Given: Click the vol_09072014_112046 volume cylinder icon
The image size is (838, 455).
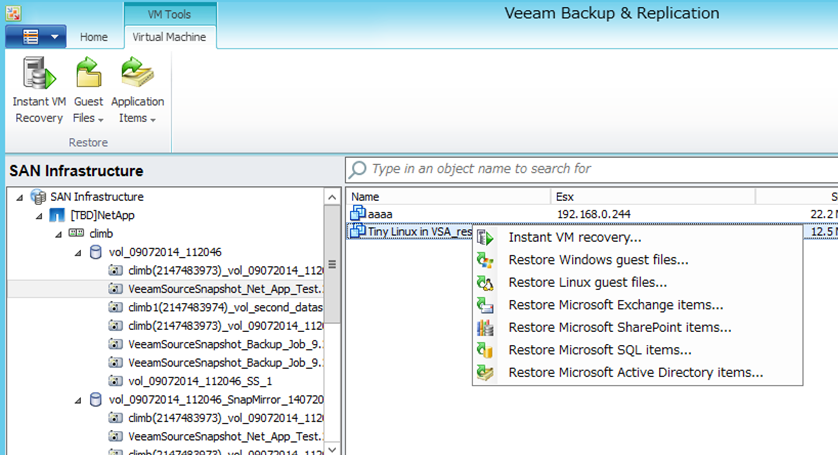Looking at the screenshot, I should pos(96,252).
